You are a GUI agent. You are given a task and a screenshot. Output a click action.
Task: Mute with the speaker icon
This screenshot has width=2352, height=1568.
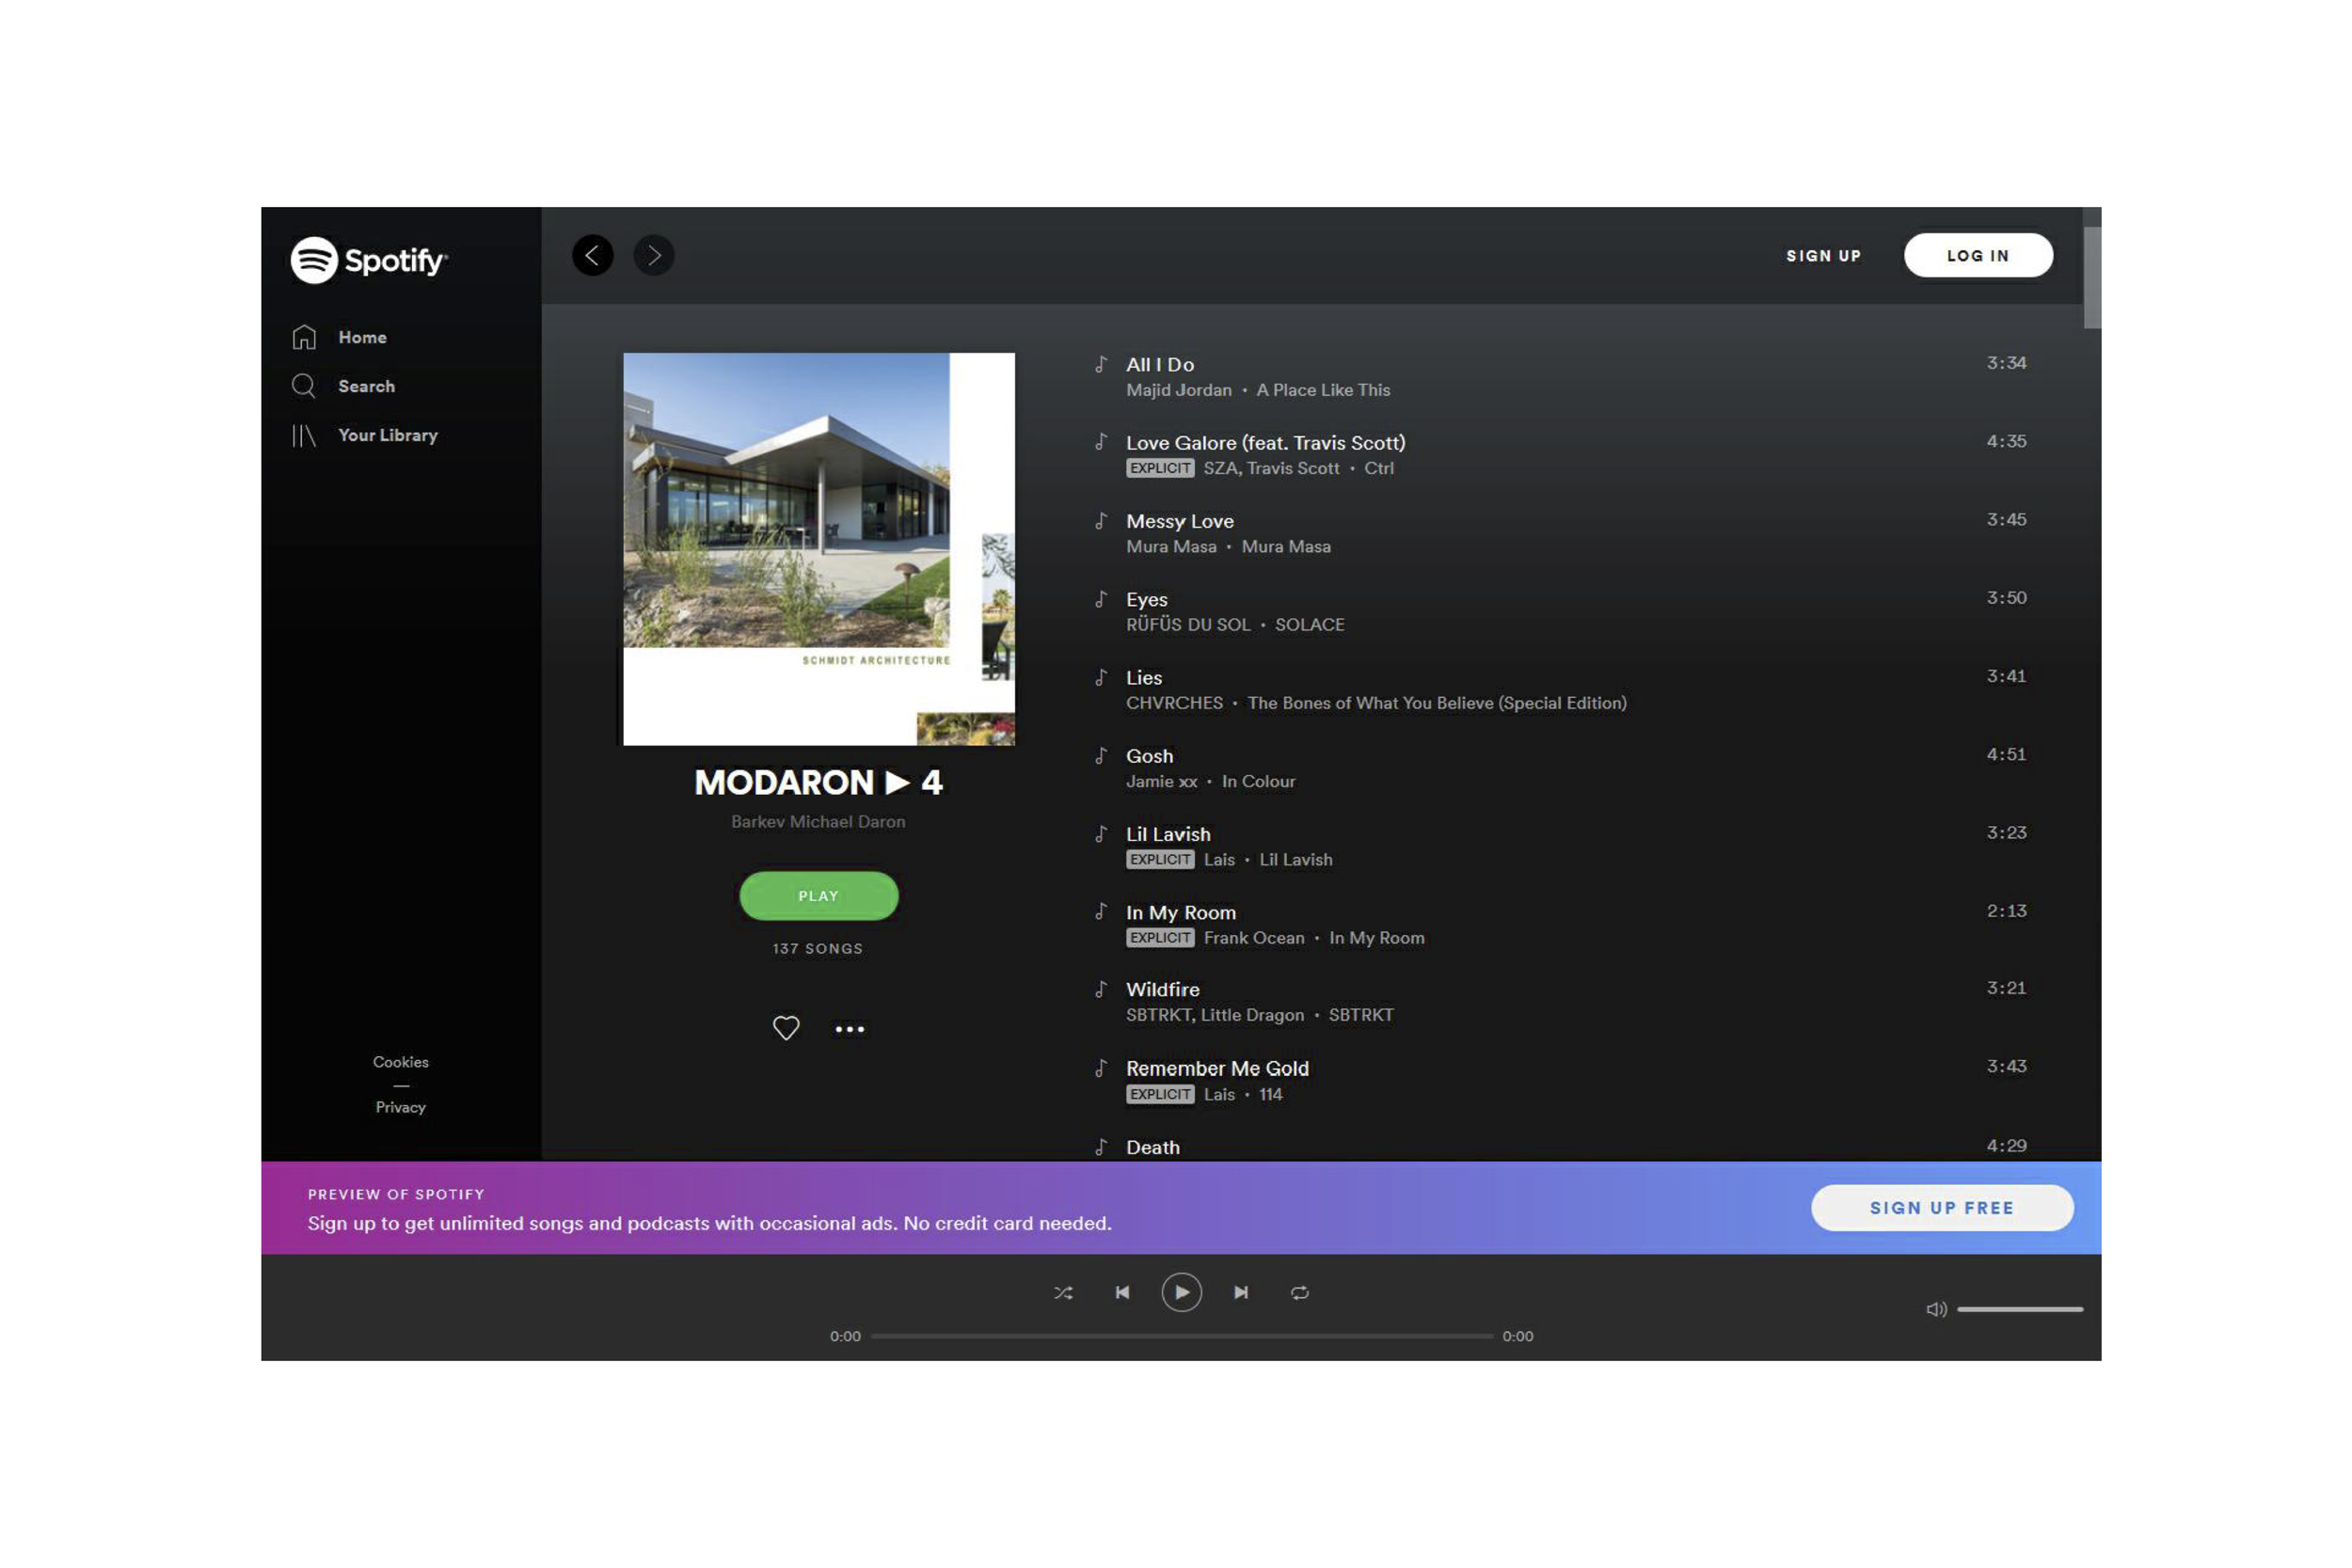(1935, 1309)
